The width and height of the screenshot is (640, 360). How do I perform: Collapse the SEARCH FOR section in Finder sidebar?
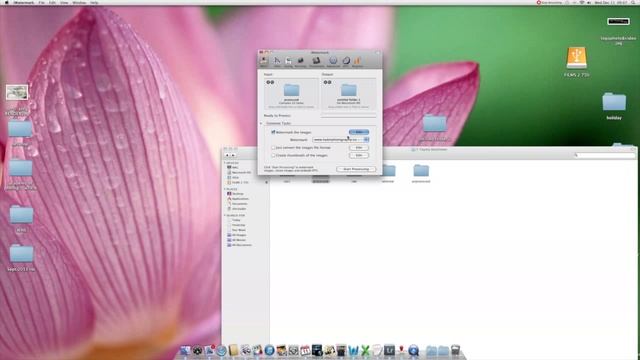click(224, 215)
